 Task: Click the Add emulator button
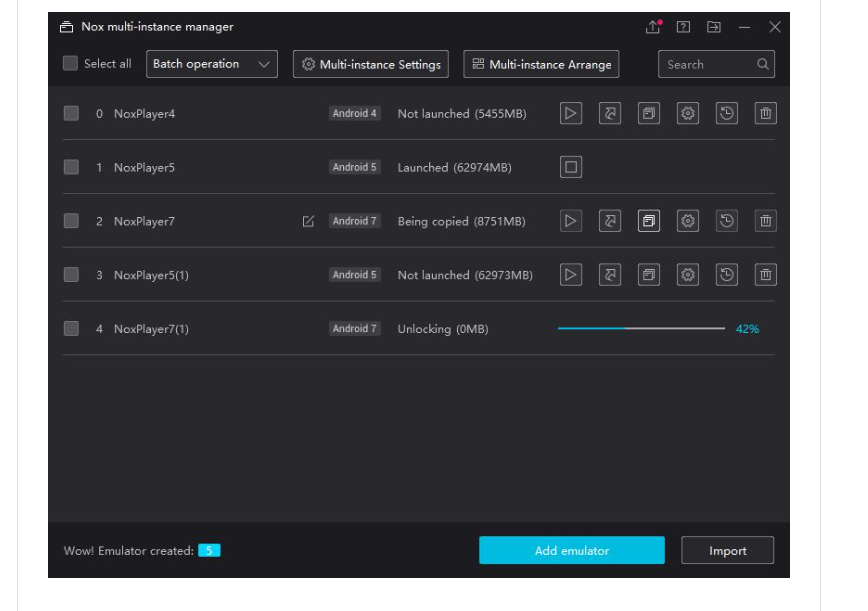pos(572,550)
